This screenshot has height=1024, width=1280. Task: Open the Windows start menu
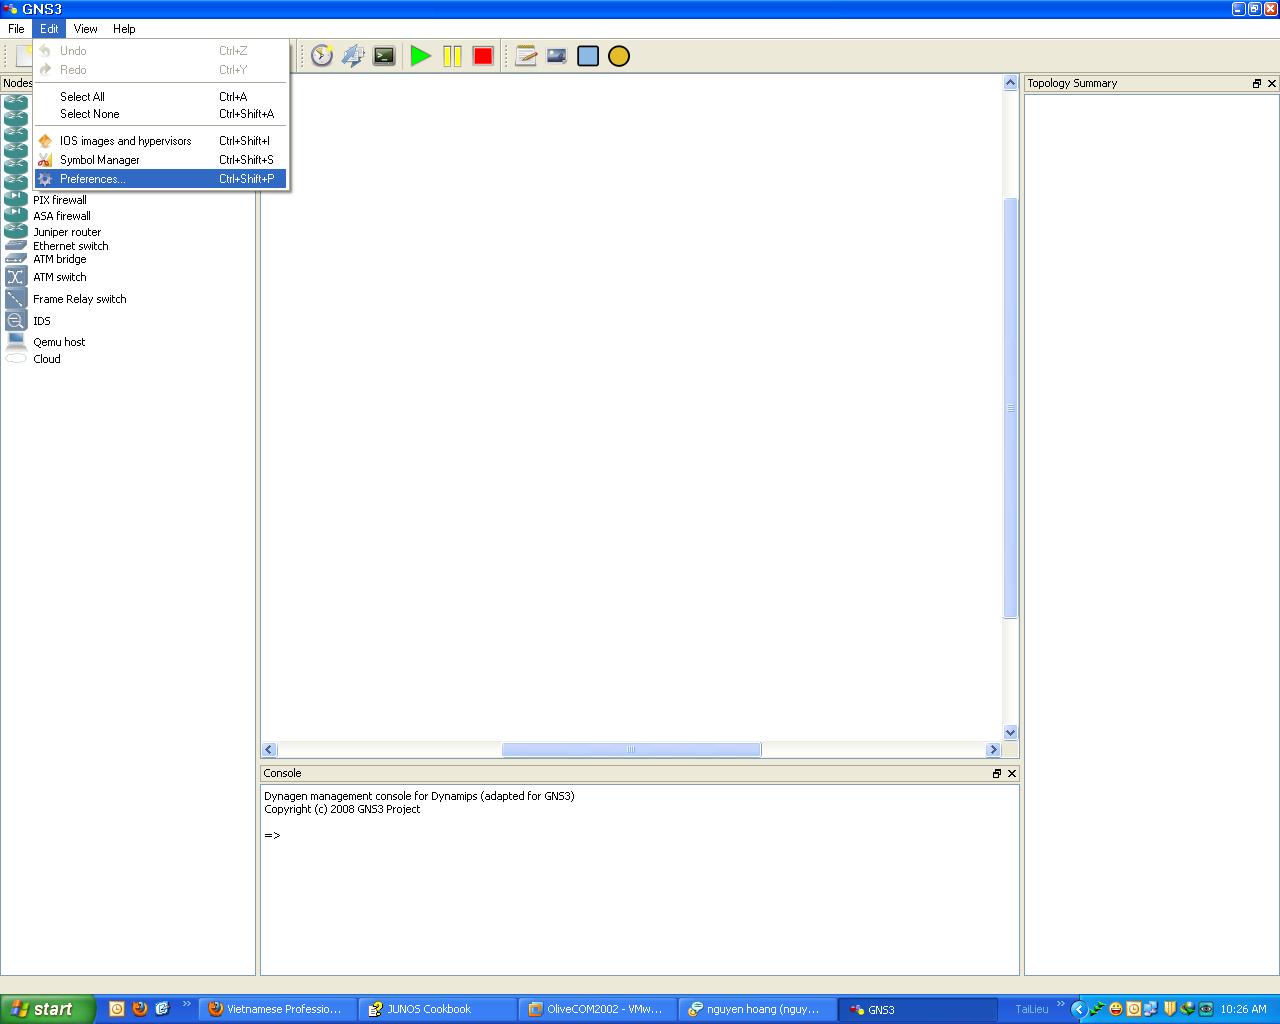coord(47,1009)
